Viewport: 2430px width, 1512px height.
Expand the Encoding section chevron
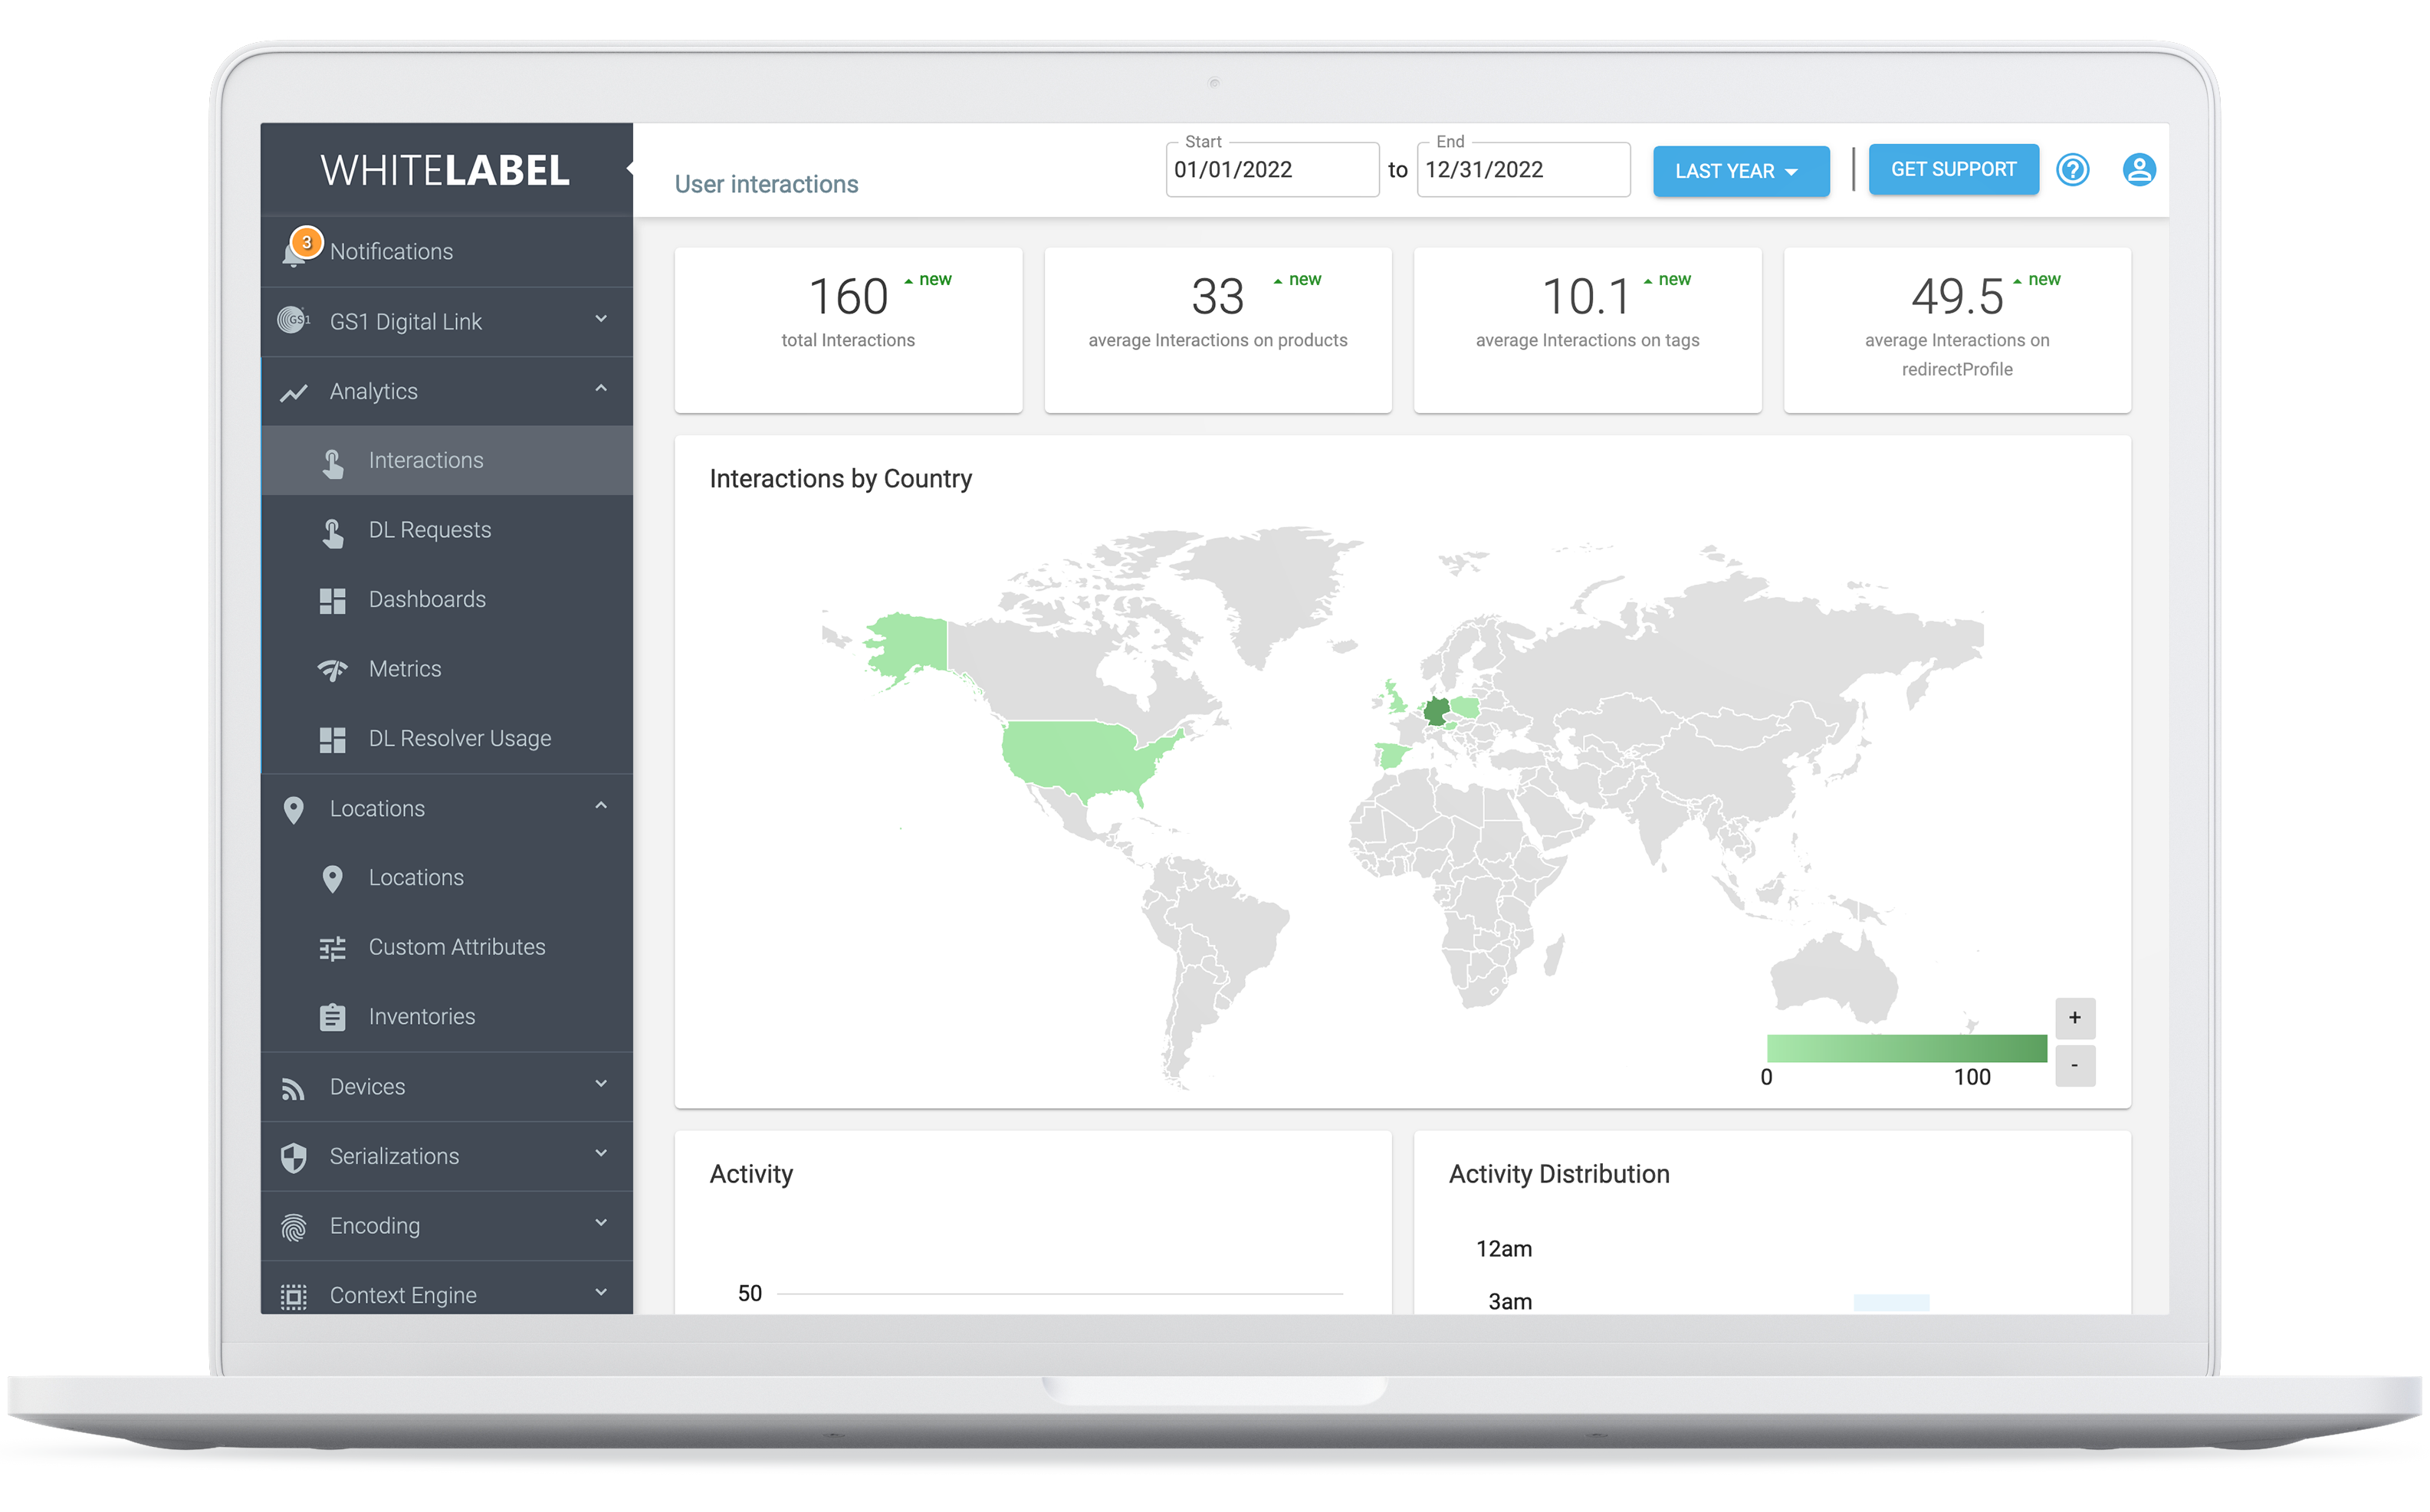pos(600,1222)
